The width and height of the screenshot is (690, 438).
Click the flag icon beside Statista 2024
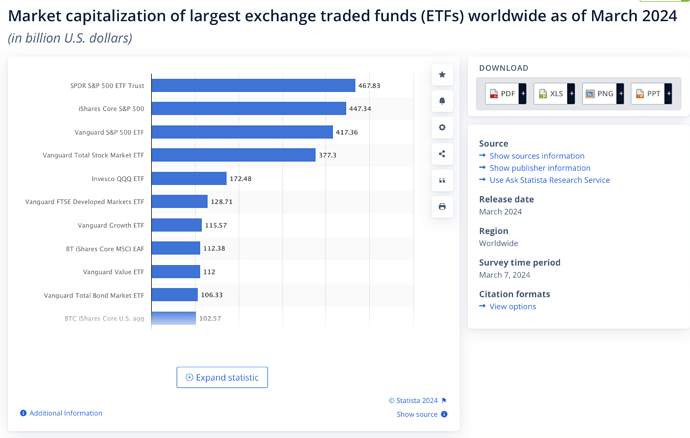click(444, 400)
